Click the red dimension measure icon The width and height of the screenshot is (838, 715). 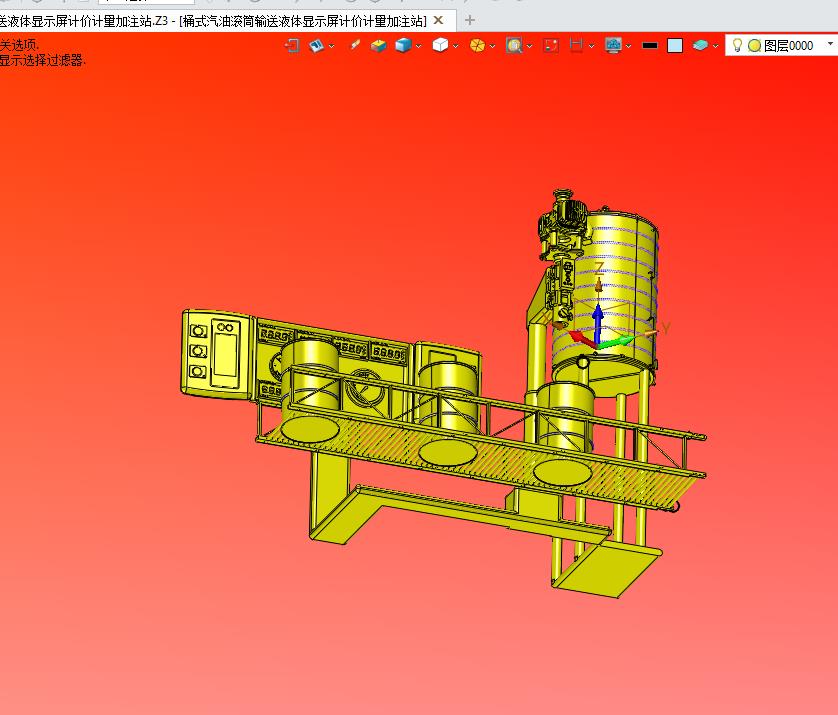coord(576,45)
